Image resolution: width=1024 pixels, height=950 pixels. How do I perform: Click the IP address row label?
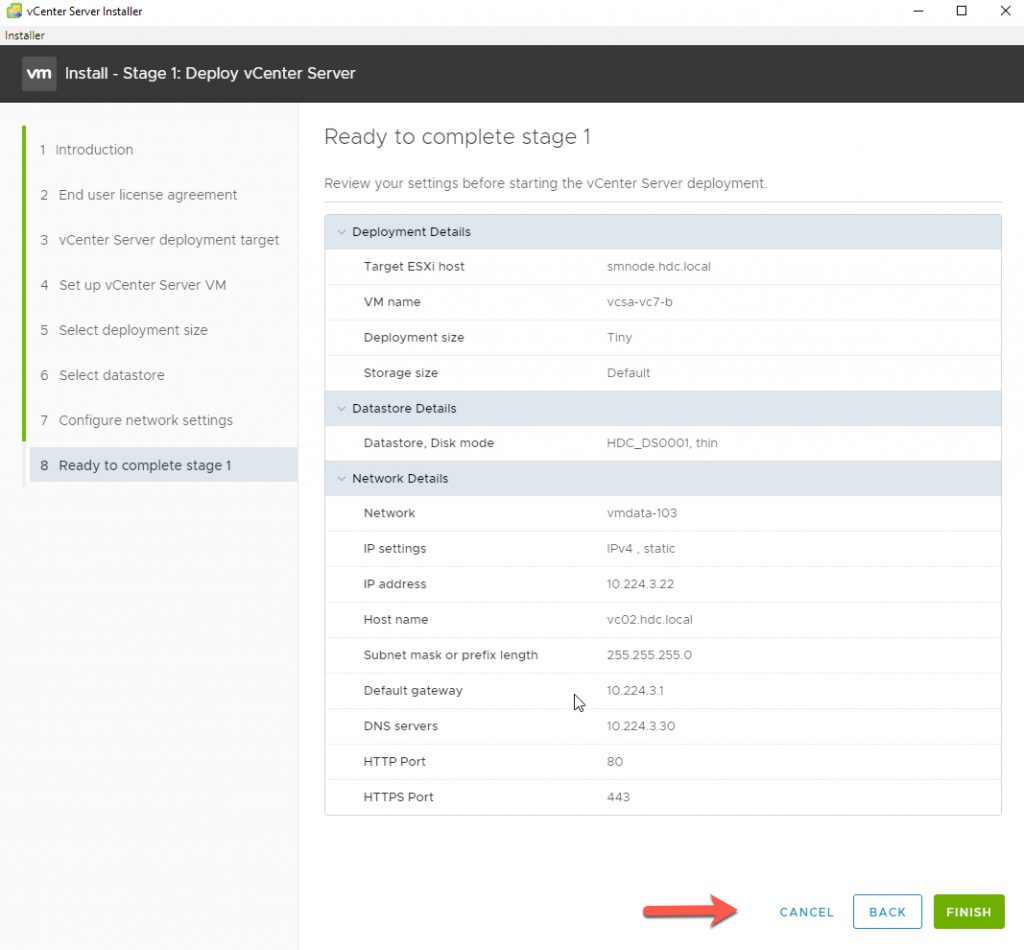[x=394, y=584]
